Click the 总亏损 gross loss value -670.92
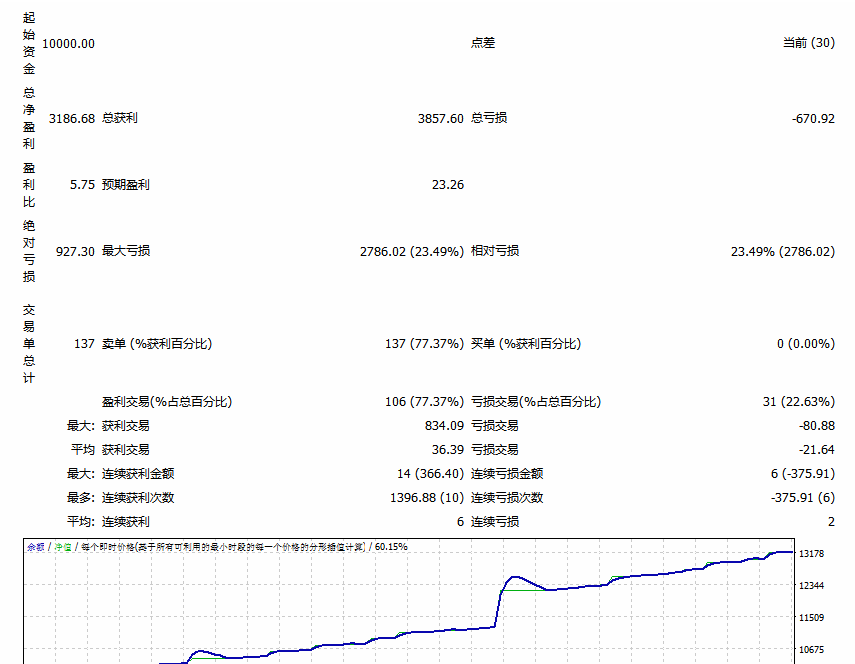Screen dimensions: 855x664 point(812,118)
